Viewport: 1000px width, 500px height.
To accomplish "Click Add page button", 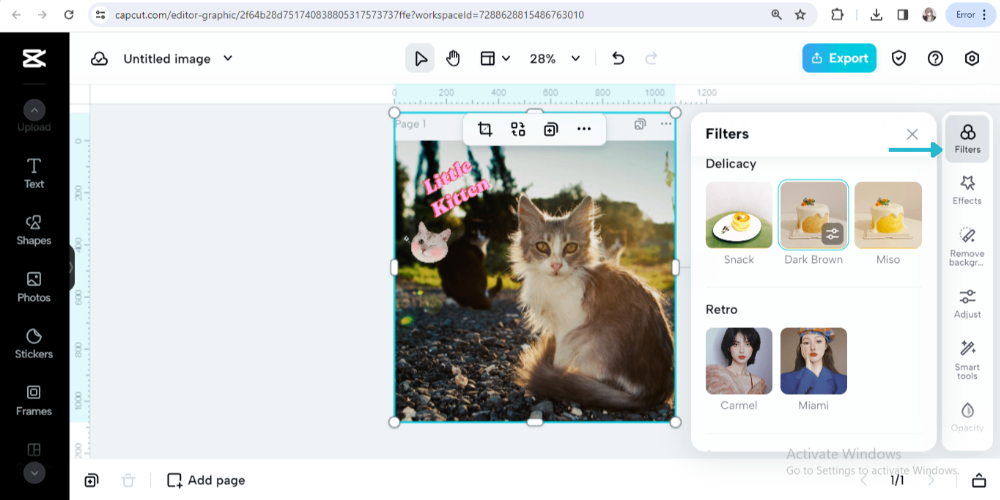I will click(206, 480).
